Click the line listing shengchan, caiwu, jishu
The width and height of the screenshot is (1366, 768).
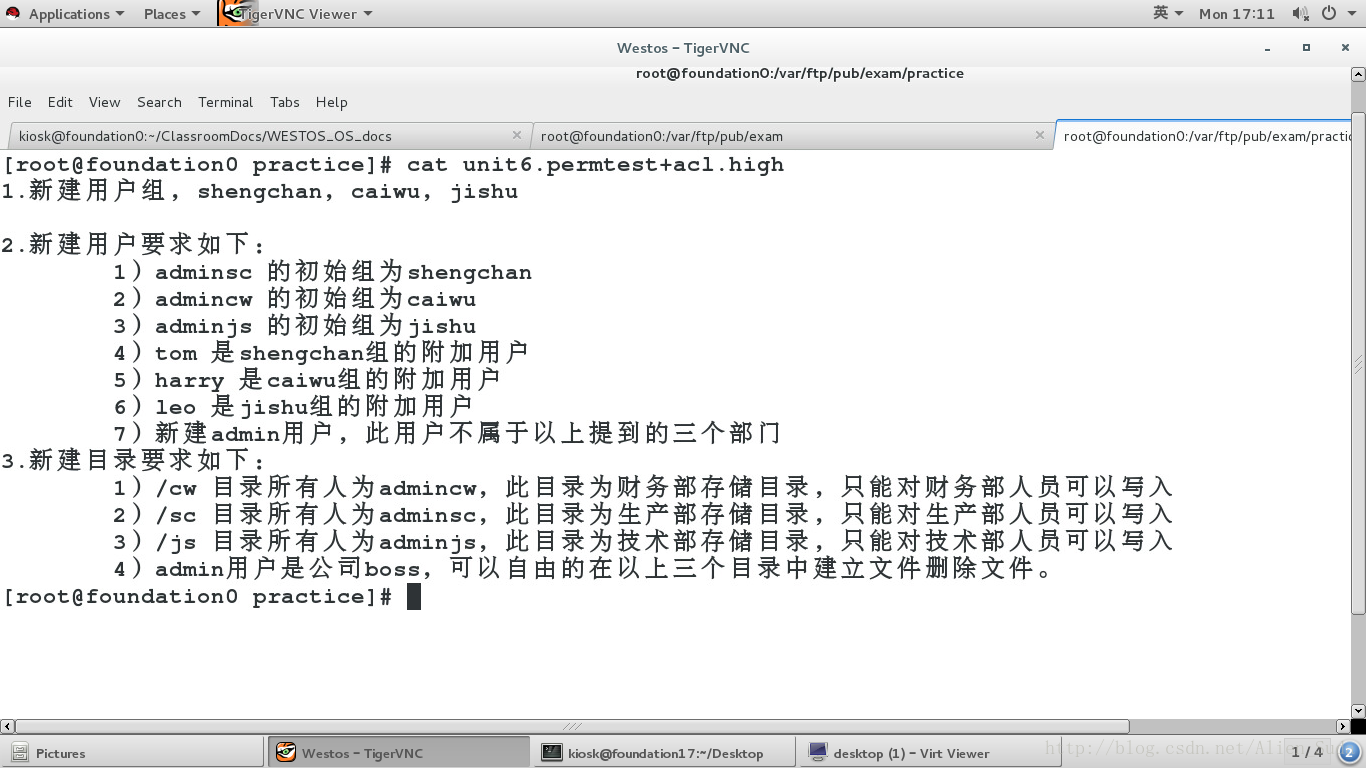(x=260, y=191)
